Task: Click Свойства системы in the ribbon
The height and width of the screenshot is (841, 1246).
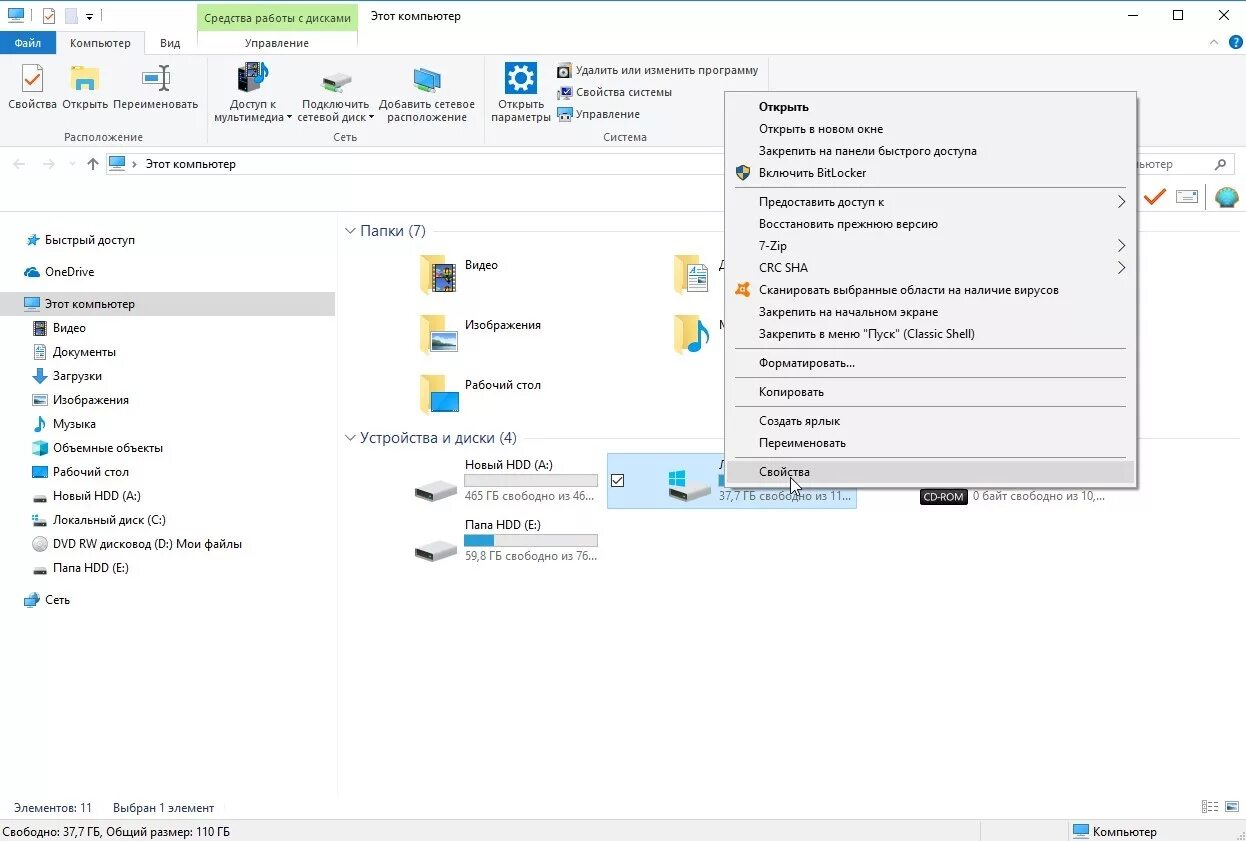Action: pyautogui.click(x=623, y=92)
